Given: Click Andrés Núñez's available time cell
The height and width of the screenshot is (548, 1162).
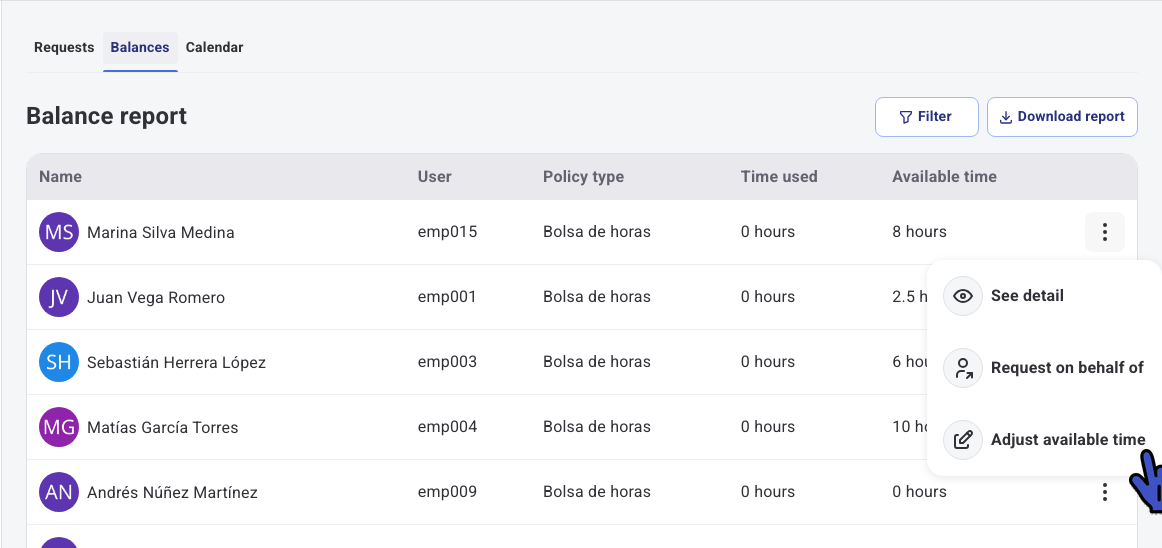Looking at the screenshot, I should (x=920, y=492).
